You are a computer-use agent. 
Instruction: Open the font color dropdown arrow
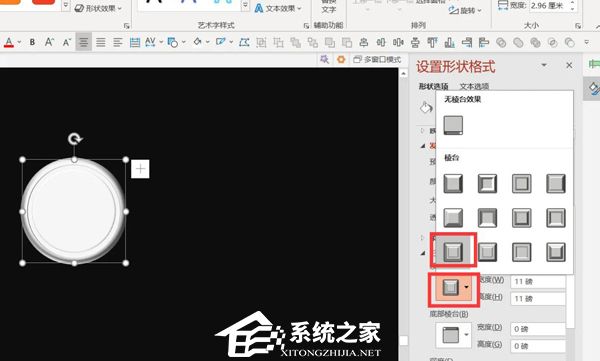point(19,42)
